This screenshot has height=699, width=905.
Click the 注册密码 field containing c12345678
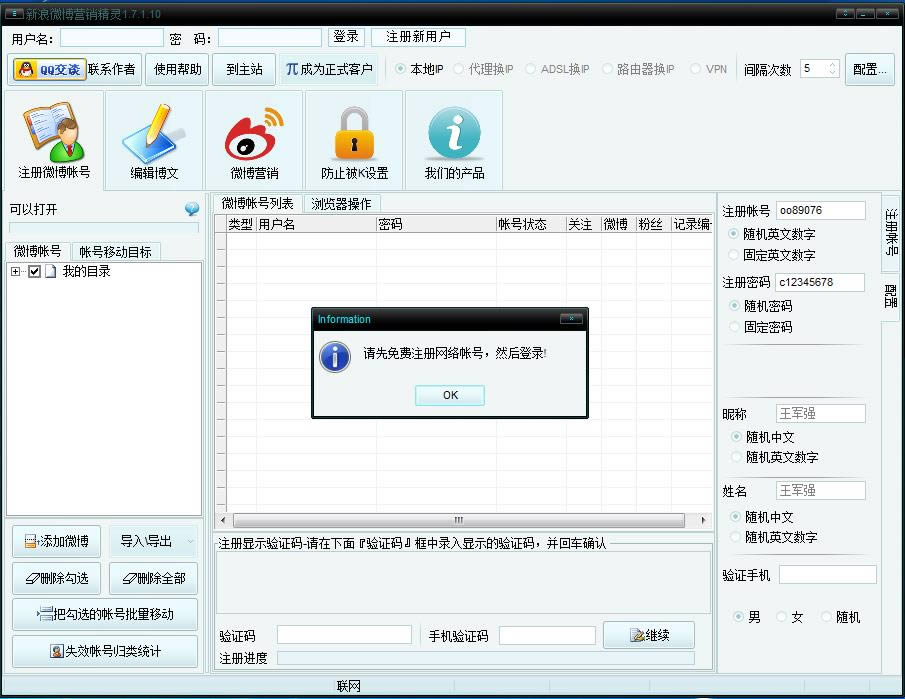click(x=820, y=282)
